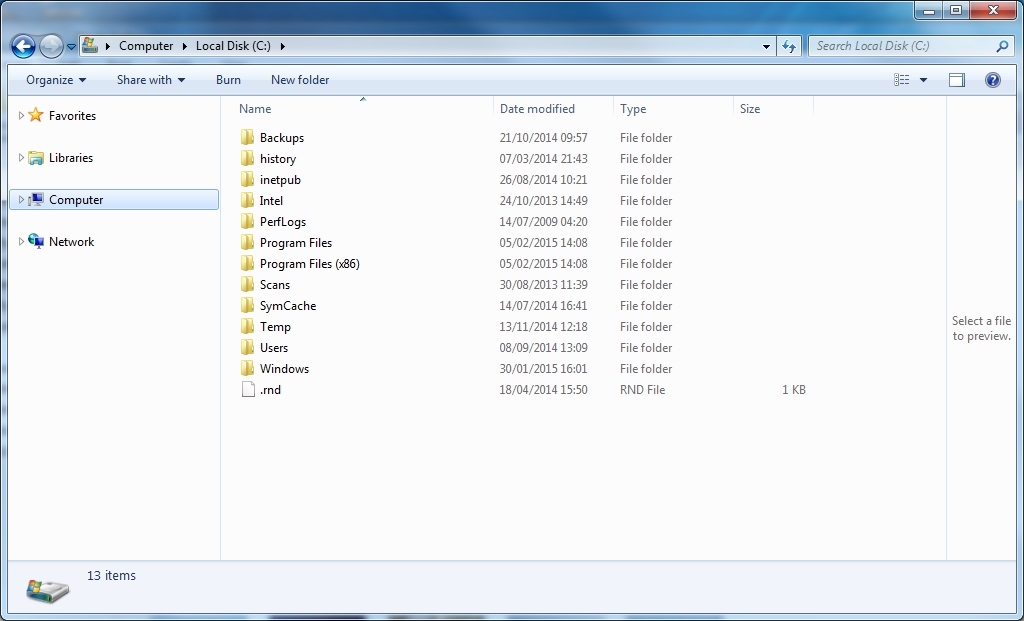Select the Program Files folder icon

pos(248,242)
